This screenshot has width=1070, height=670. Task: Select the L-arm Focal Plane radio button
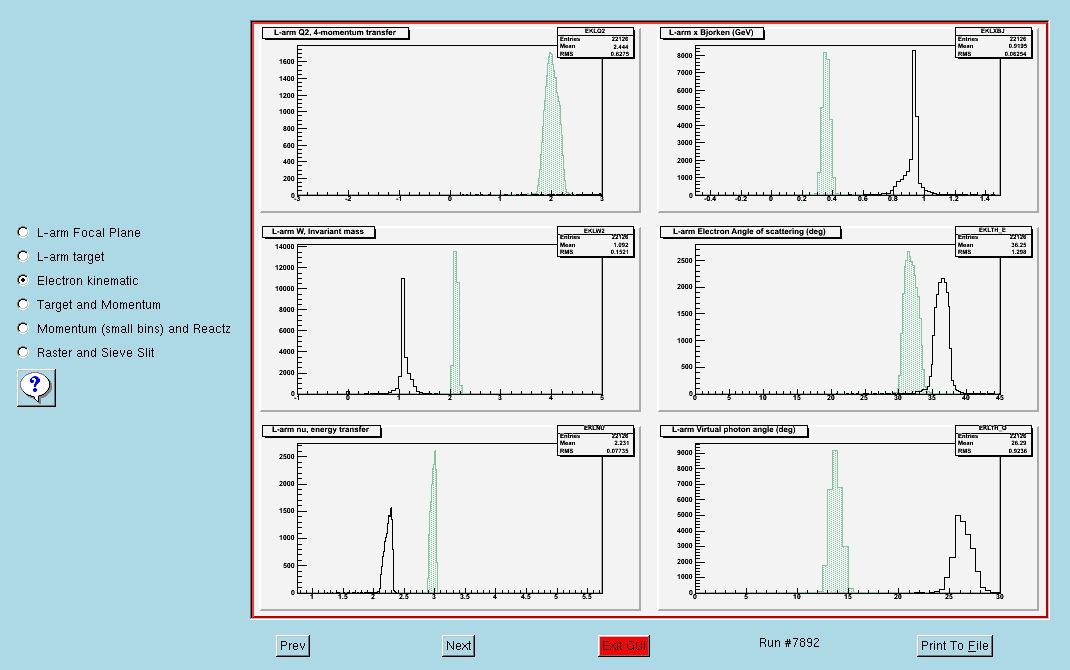[x=23, y=233]
